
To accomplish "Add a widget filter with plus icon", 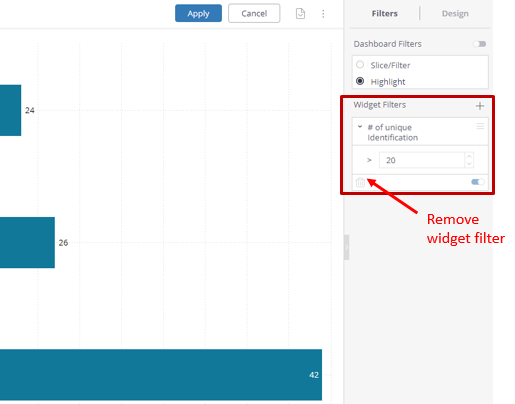I will pos(480,106).
